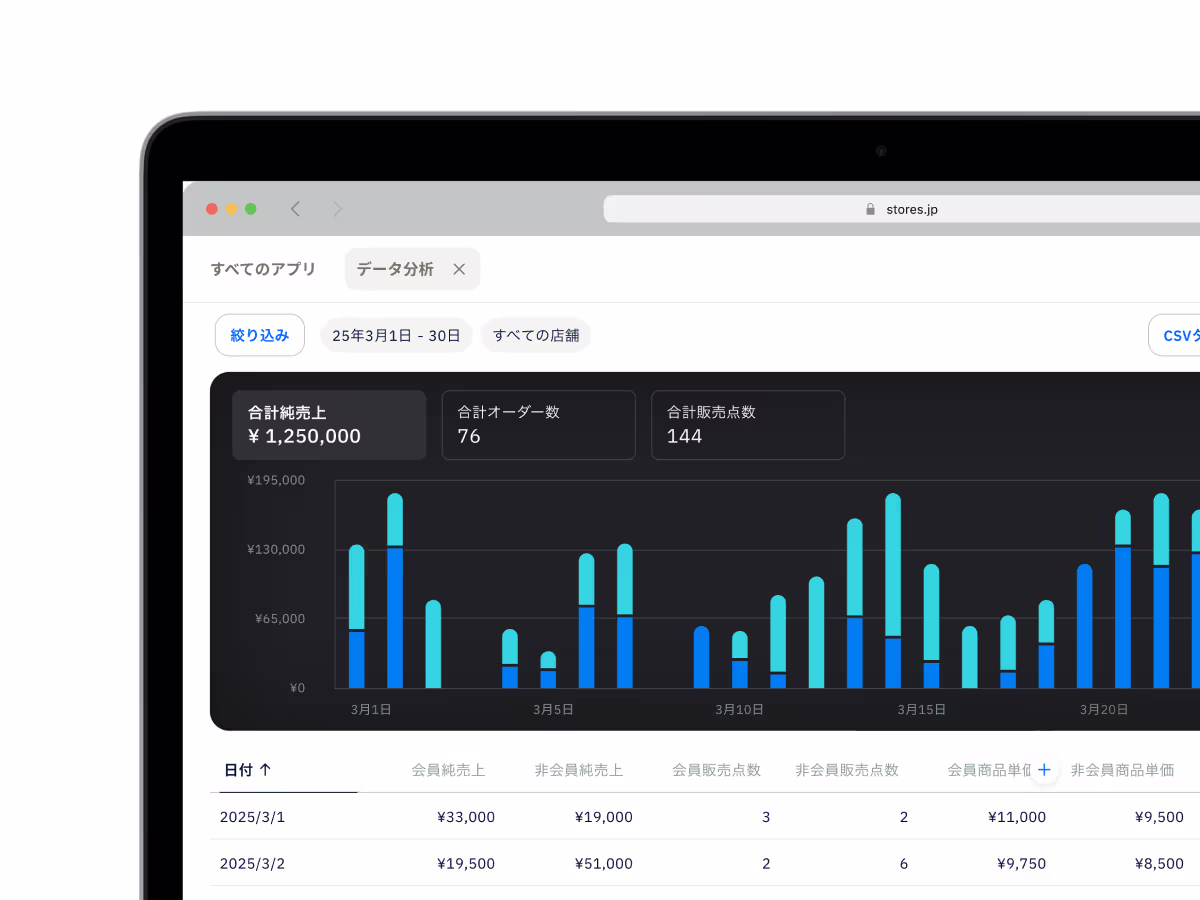Open the すべての店舗 store filter

point(536,335)
